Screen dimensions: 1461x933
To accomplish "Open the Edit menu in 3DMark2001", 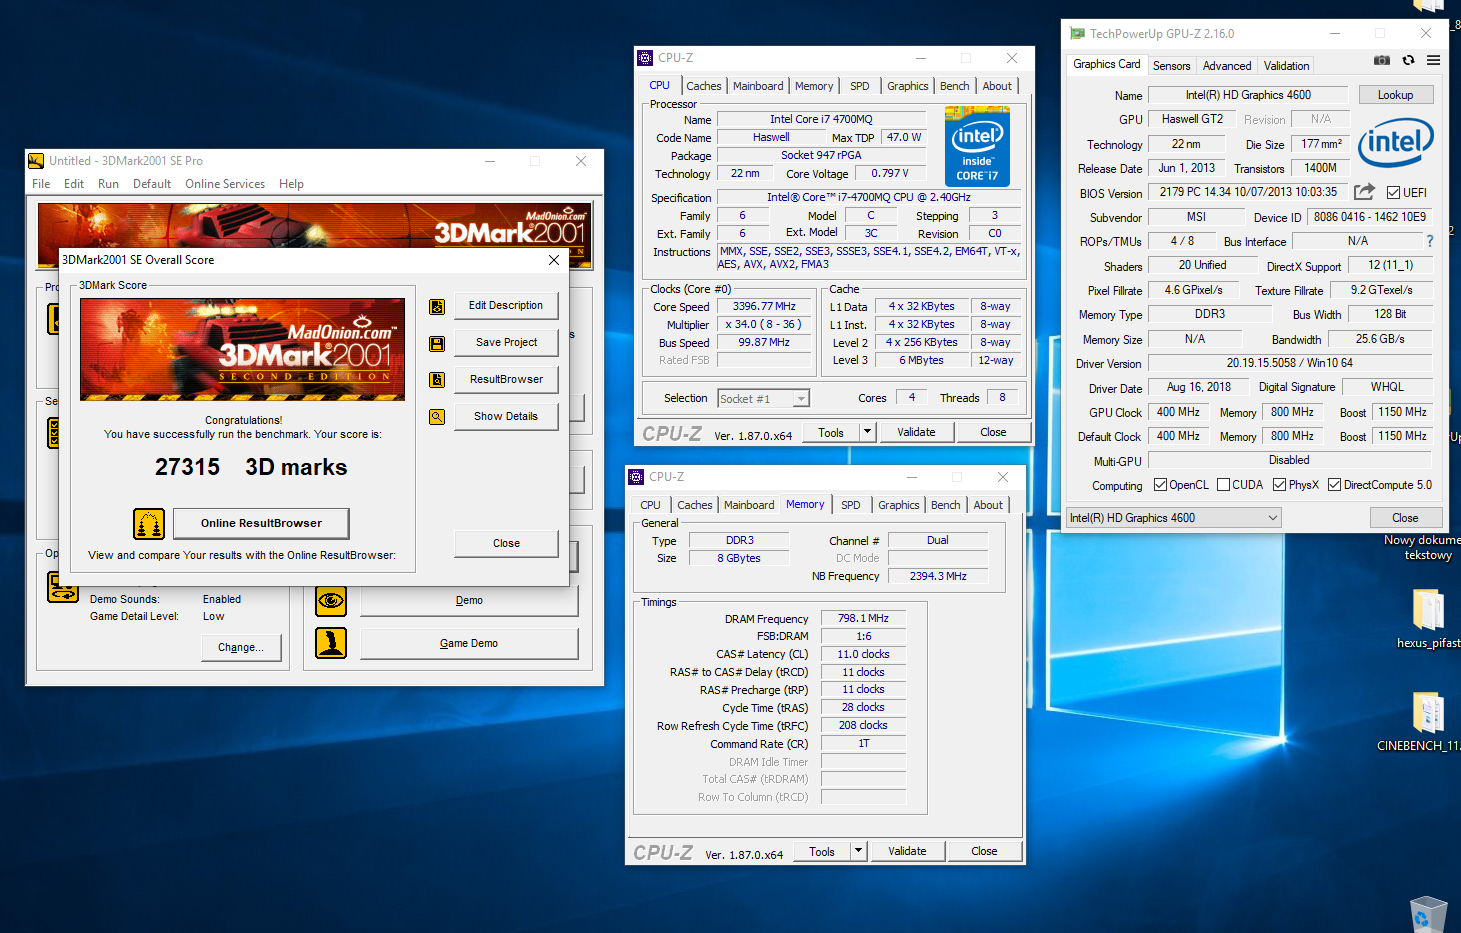I will click(x=74, y=184).
